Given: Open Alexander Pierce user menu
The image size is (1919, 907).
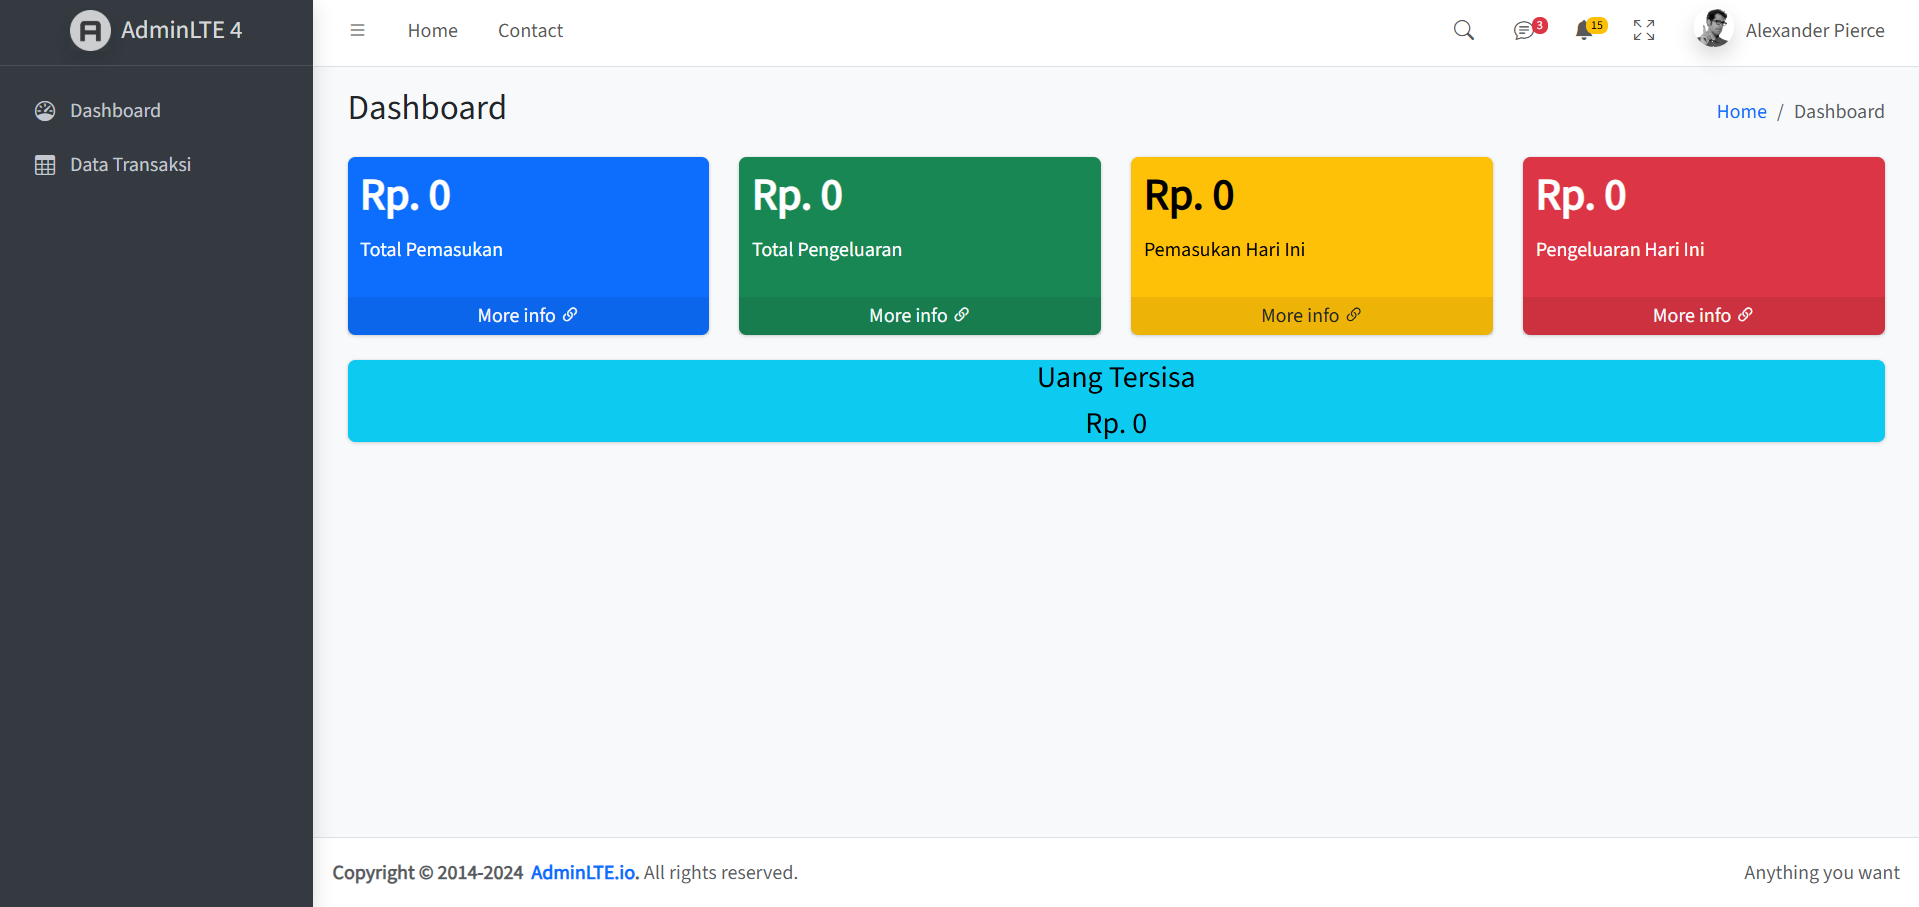Looking at the screenshot, I should point(1814,31).
